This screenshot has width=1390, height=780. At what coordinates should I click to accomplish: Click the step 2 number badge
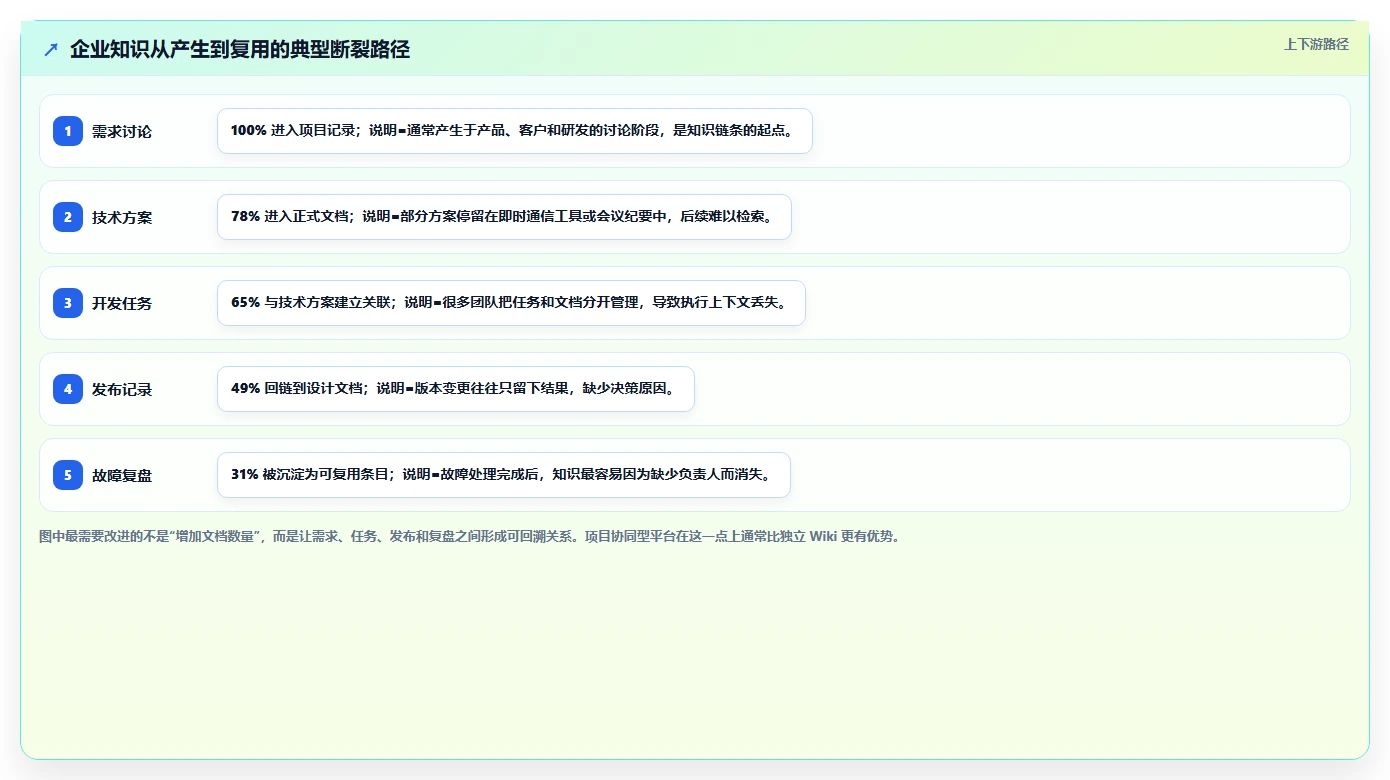(x=68, y=217)
